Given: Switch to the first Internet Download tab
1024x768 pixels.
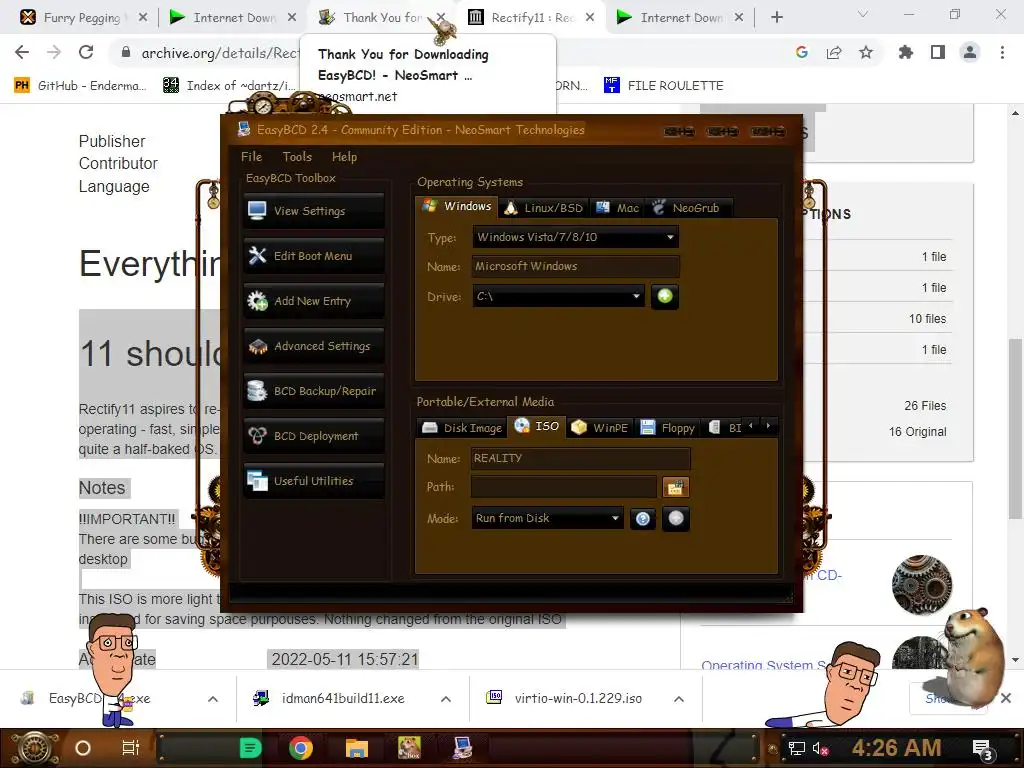Looking at the screenshot, I should tap(232, 18).
